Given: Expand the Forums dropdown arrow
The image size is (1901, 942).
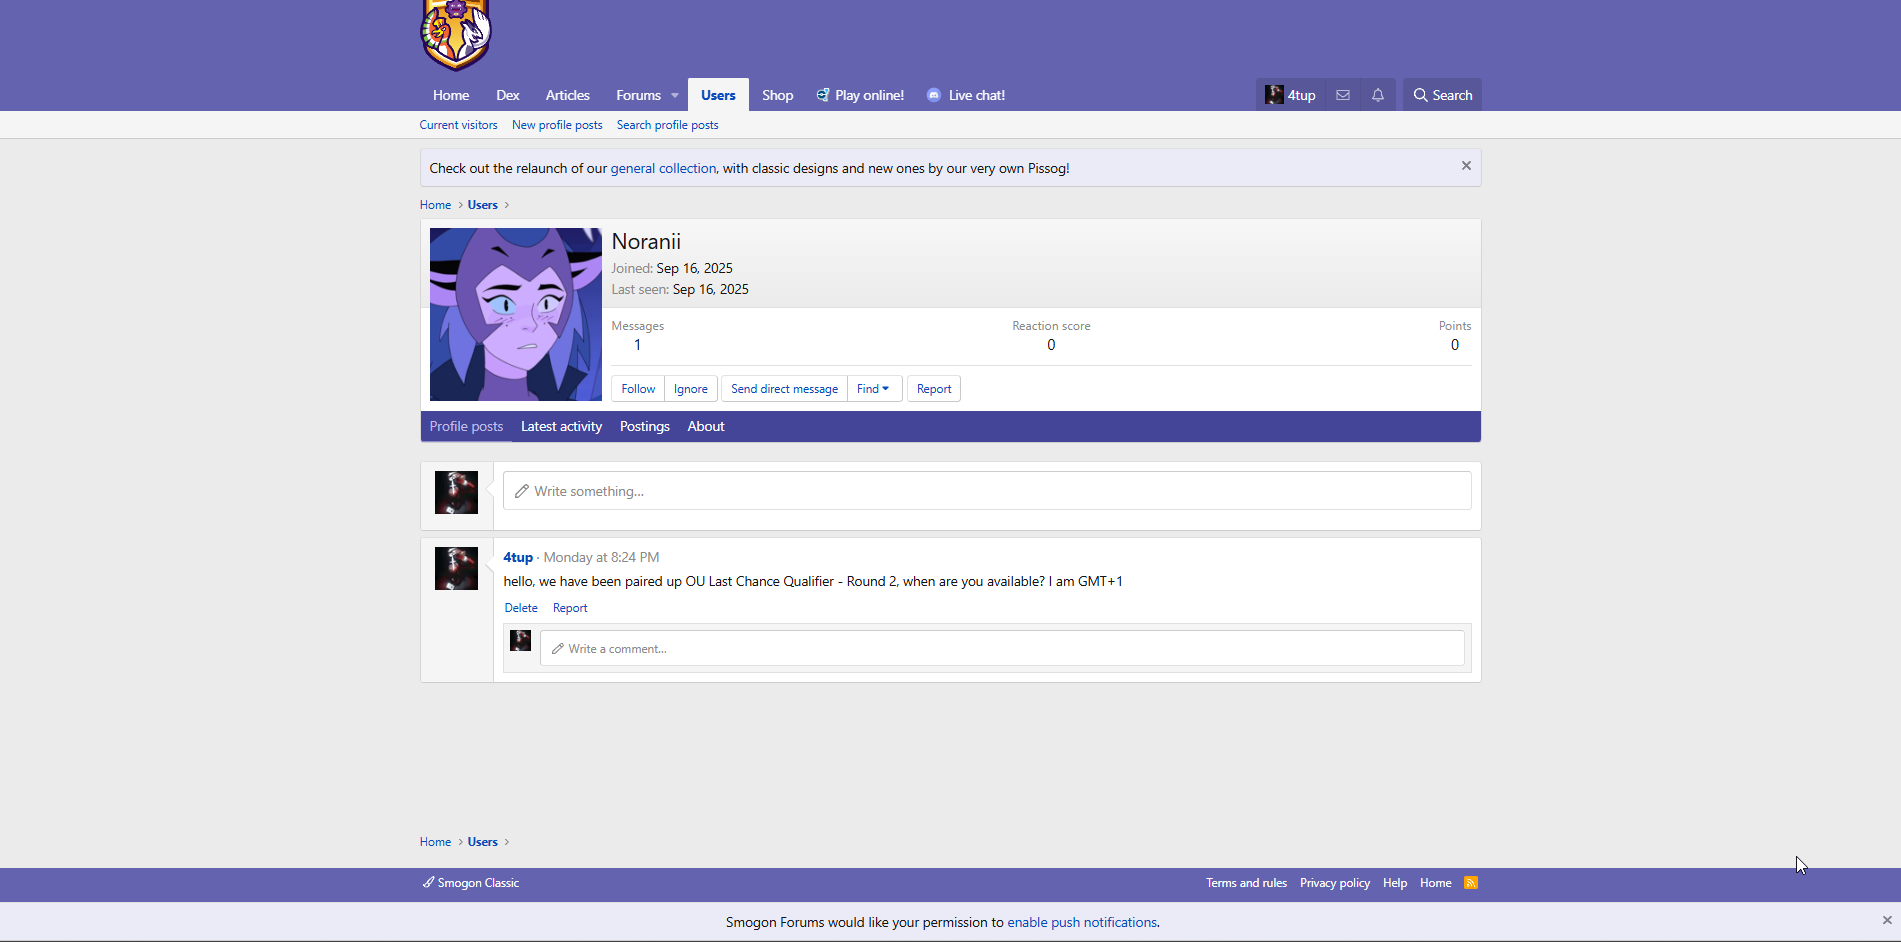Looking at the screenshot, I should pos(675,96).
